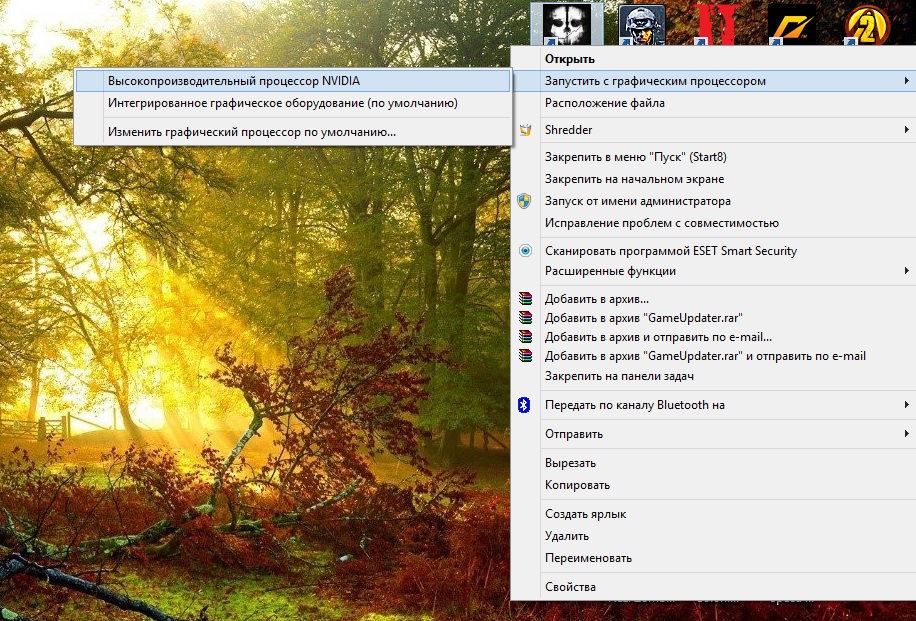Click 'Изменить графический процессор по умолчанию...'
This screenshot has width=916, height=621.
pos(293,132)
